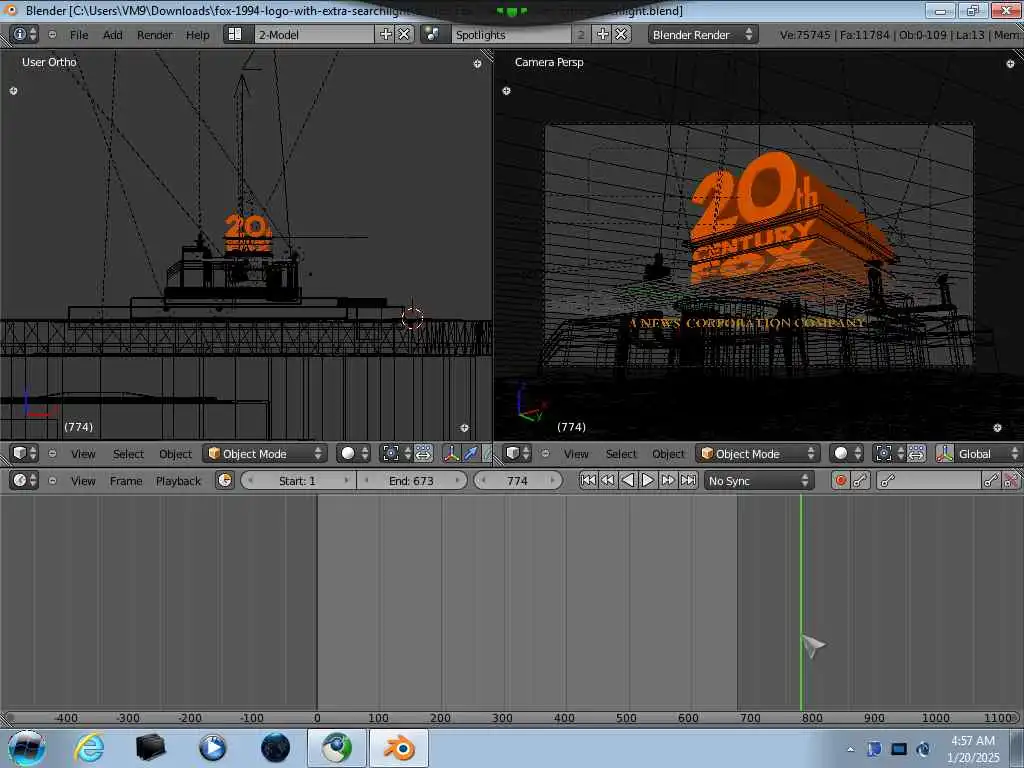Image resolution: width=1024 pixels, height=768 pixels.
Task: Open timeline editor type selector
Action: [x=25, y=481]
